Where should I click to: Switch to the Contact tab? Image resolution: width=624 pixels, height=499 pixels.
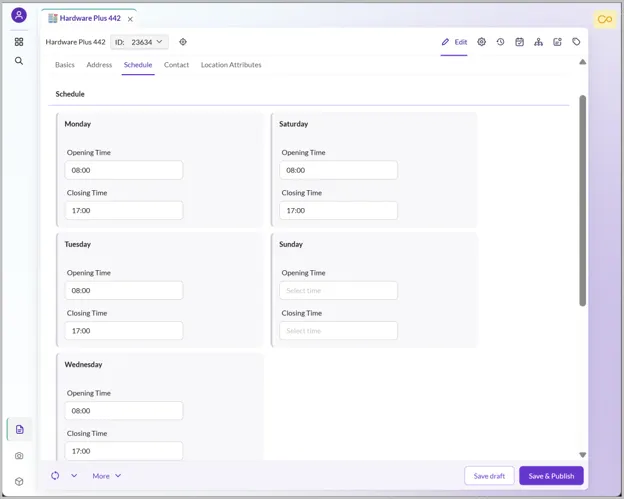tap(176, 65)
